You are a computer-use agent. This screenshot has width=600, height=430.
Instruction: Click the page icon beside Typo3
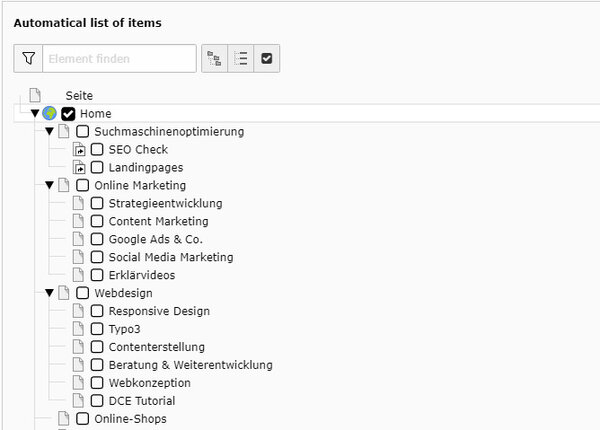(x=78, y=329)
